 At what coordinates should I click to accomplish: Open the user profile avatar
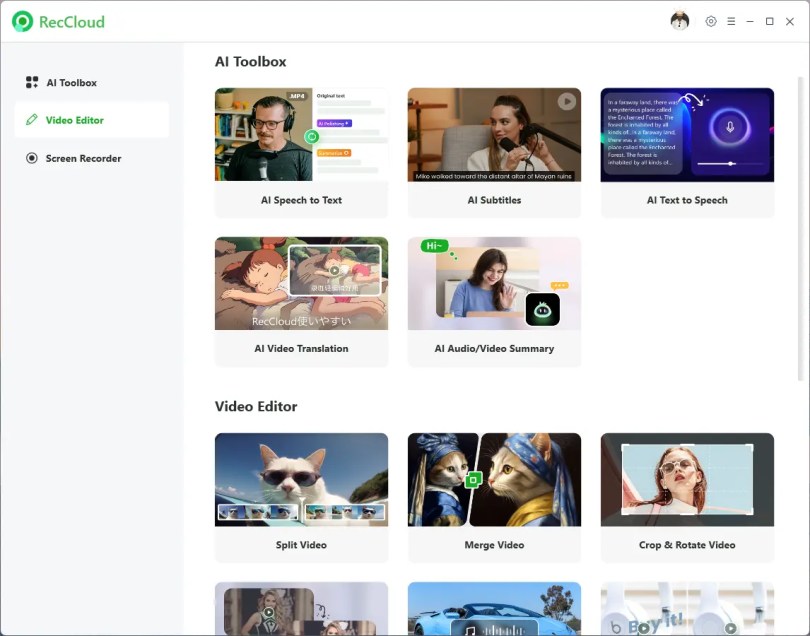pyautogui.click(x=679, y=21)
